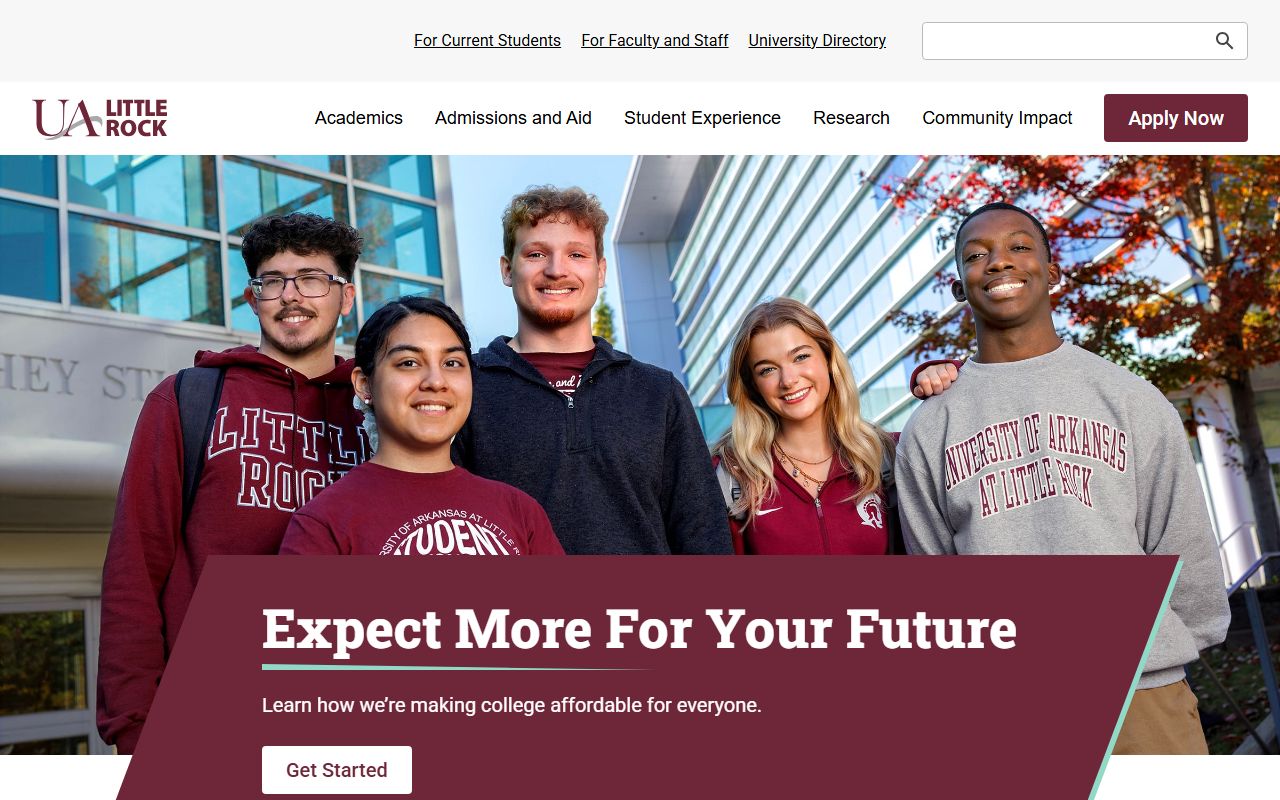The image size is (1280, 800).
Task: Click the UA Little Rock logo
Action: (x=100, y=118)
